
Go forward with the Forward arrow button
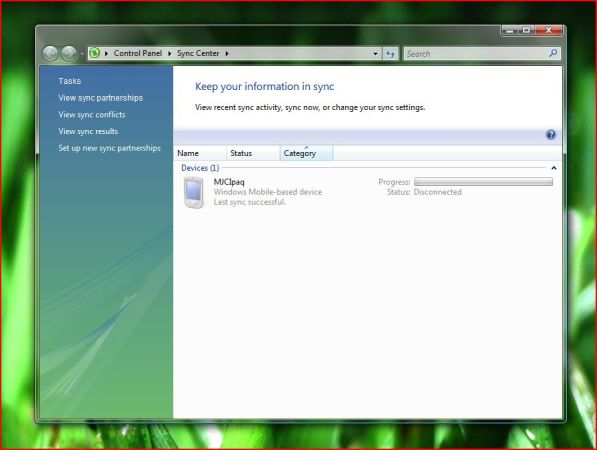coord(69,54)
